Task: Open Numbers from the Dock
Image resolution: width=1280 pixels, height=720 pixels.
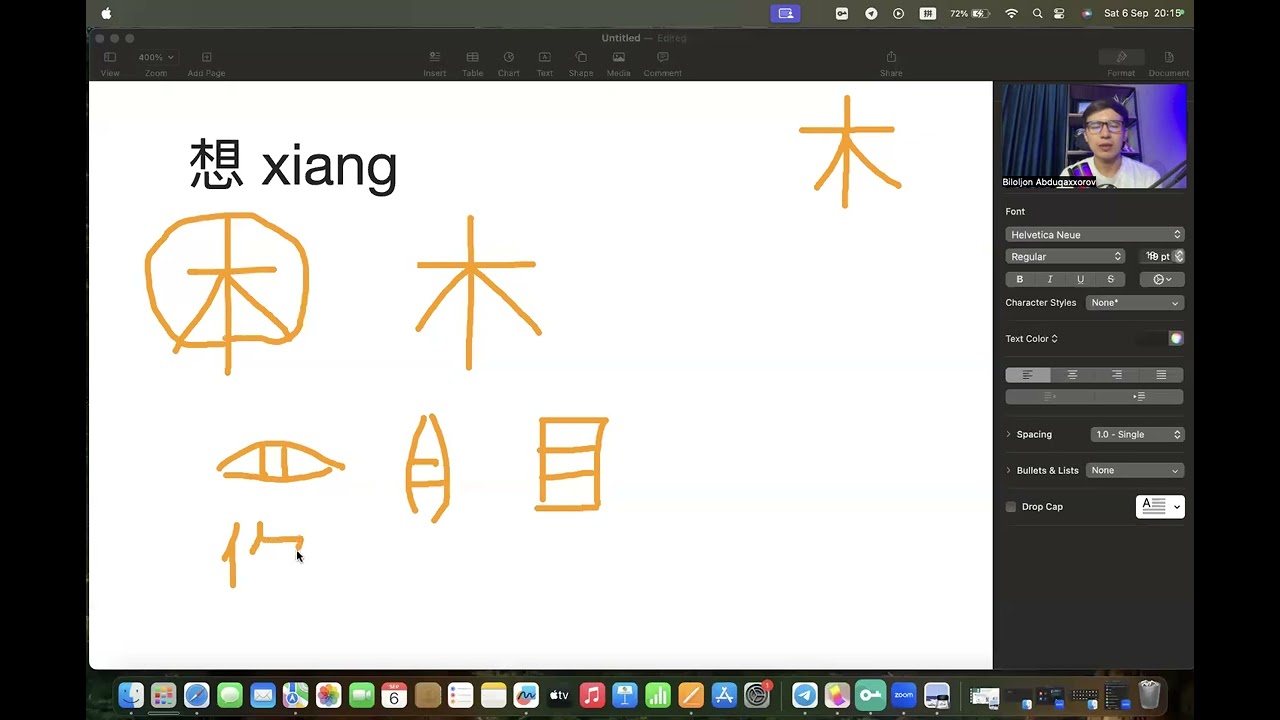Action: tap(658, 695)
